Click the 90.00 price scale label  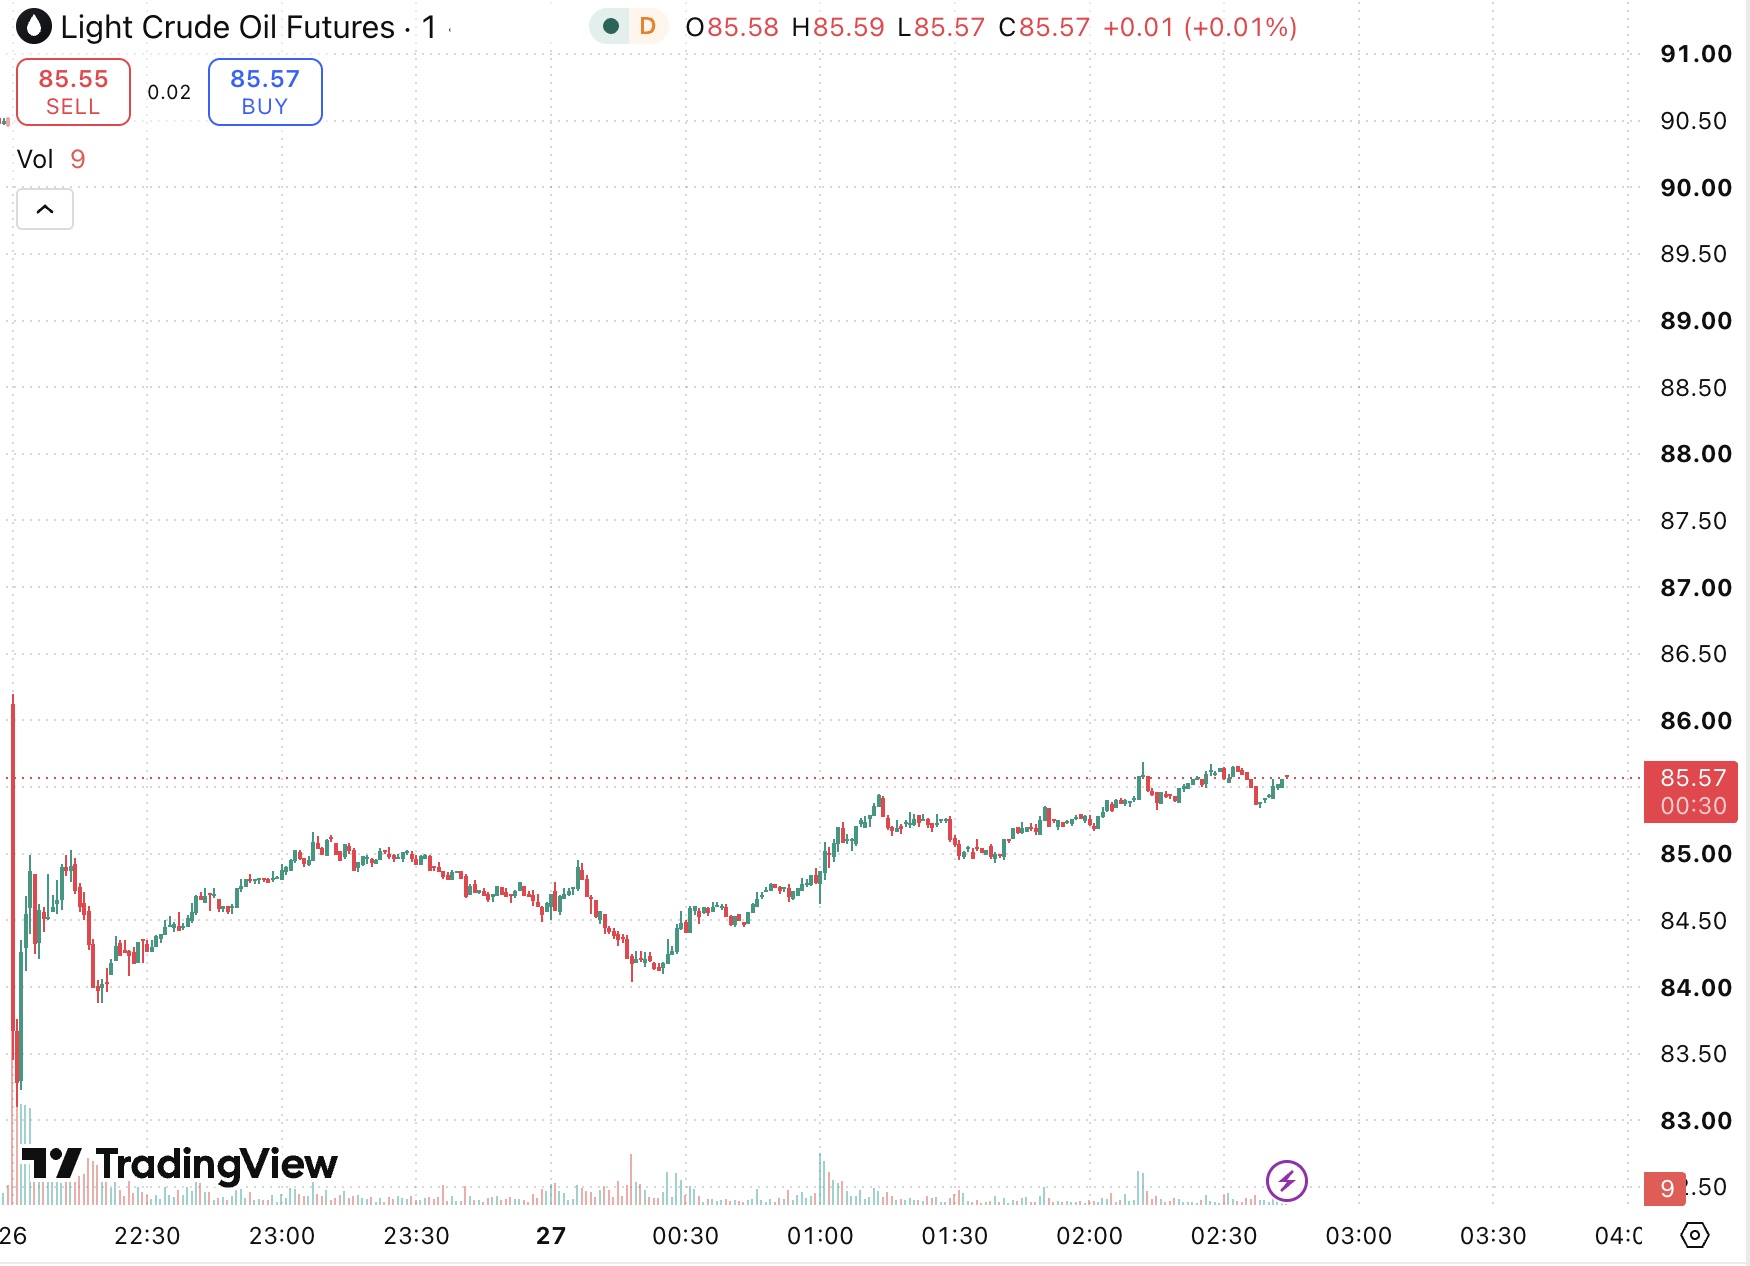point(1696,188)
